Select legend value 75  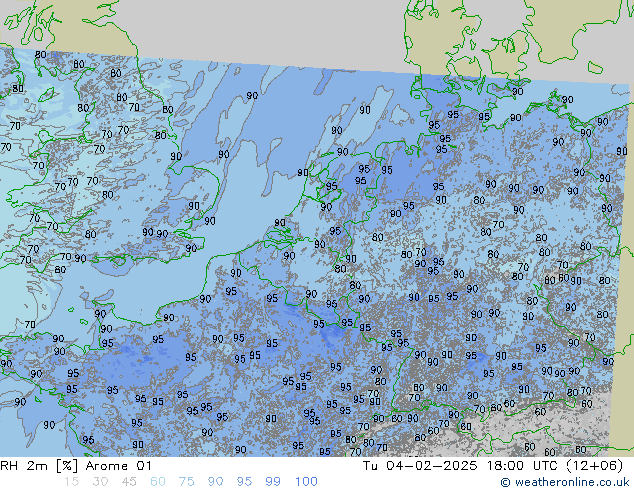(x=186, y=482)
